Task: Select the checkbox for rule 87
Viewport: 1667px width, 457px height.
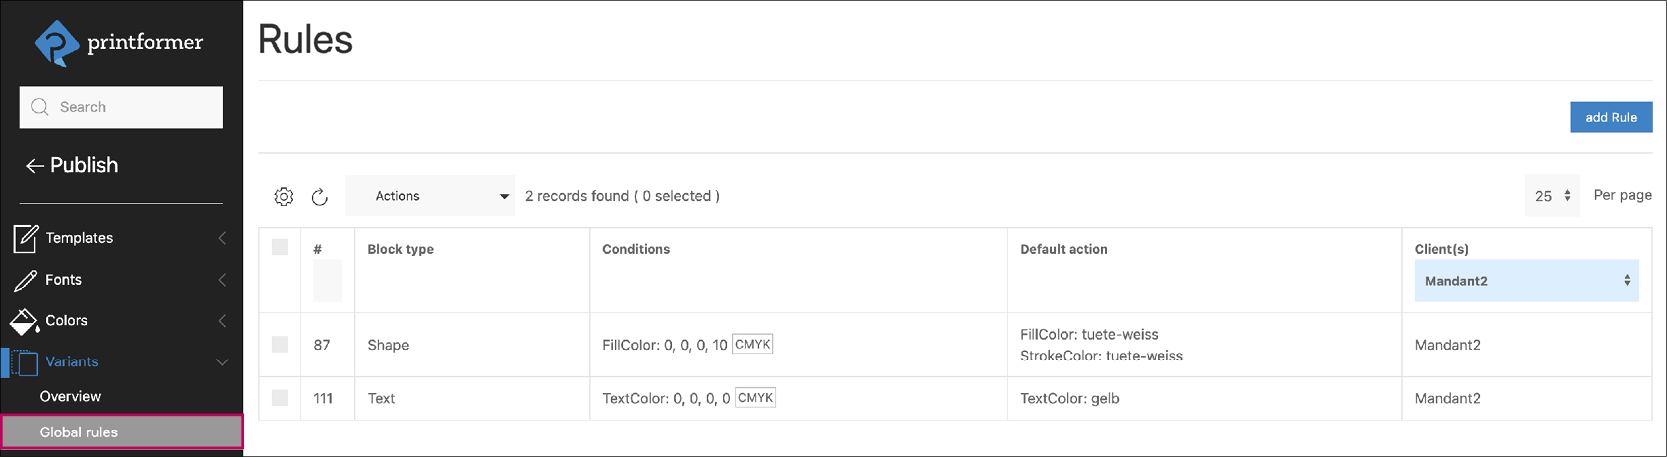Action: [280, 345]
